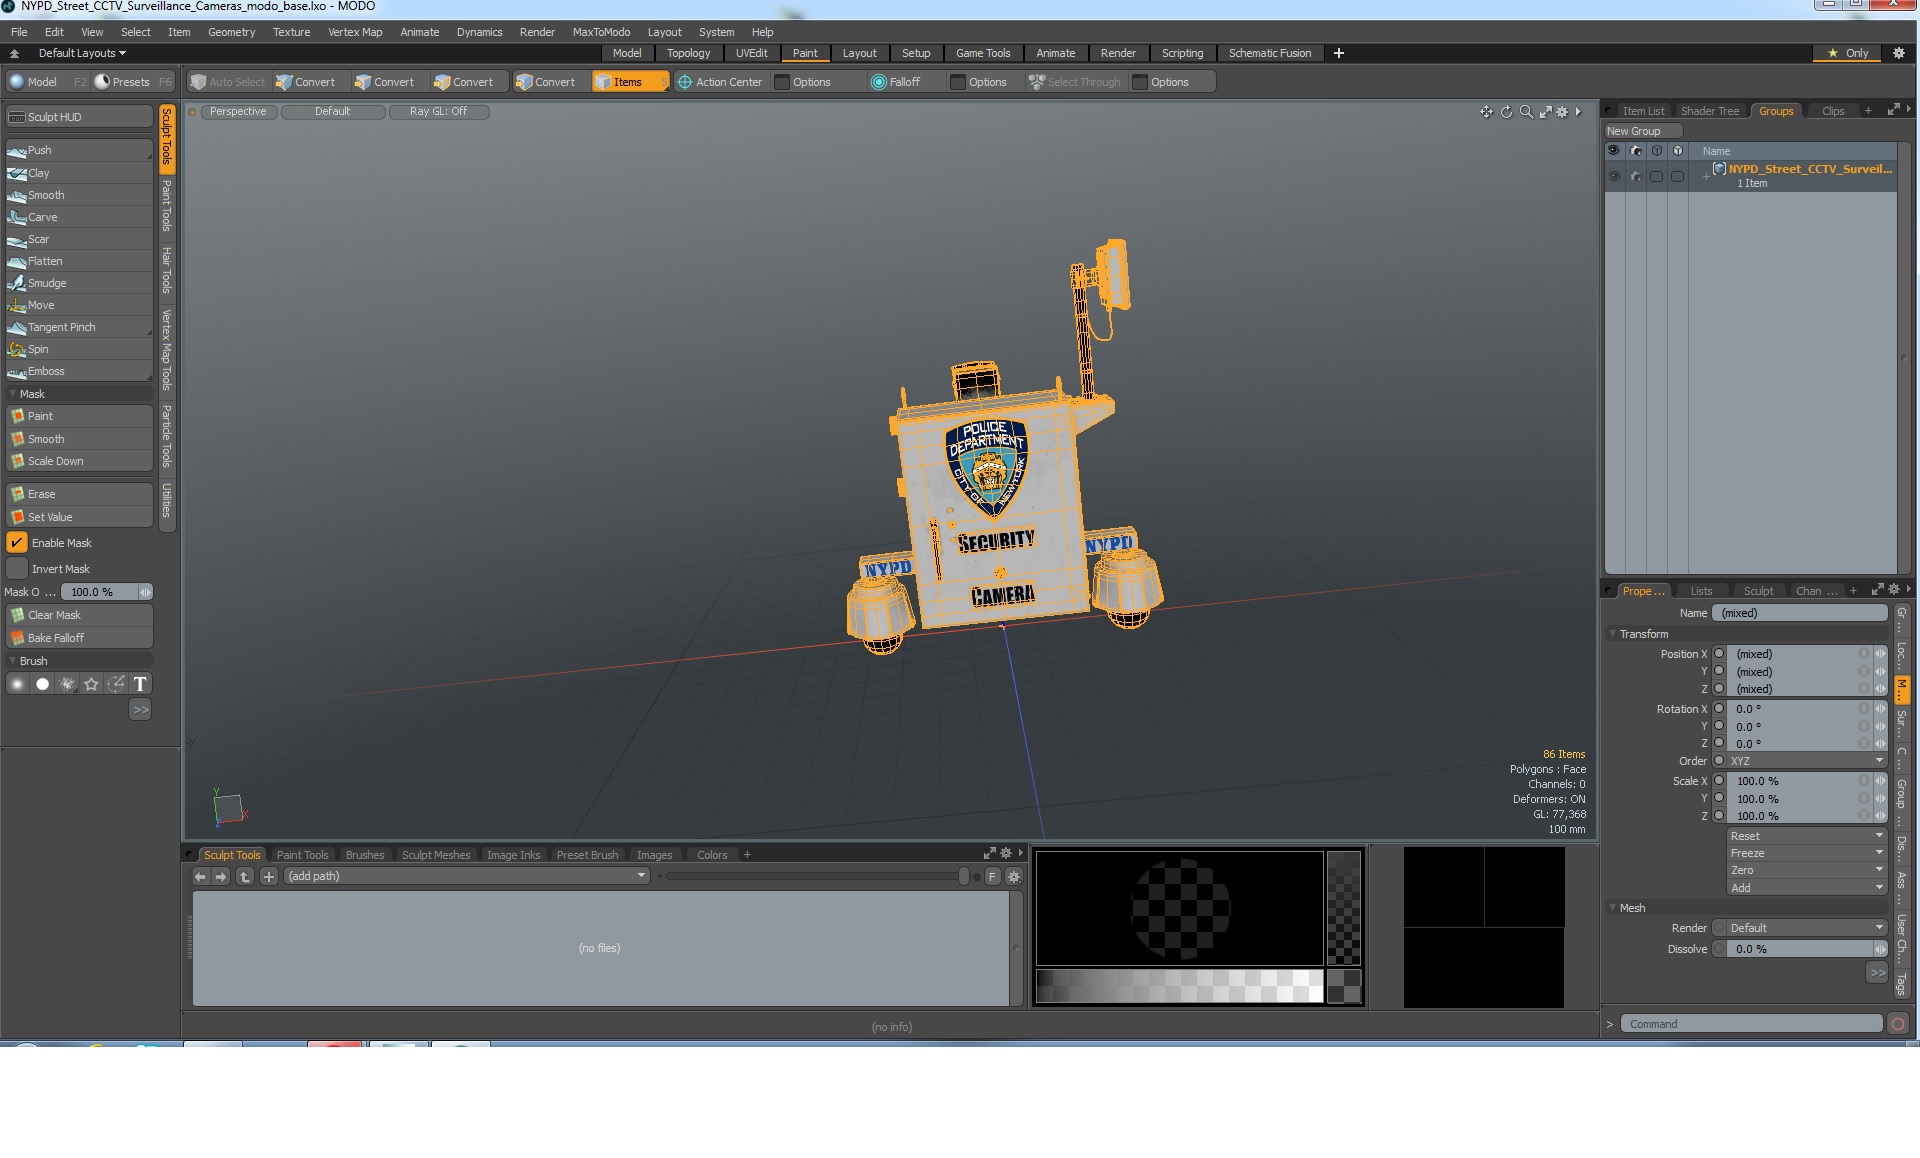1920x1158 pixels.
Task: Select the Push sculpt tool
Action: coord(79,150)
